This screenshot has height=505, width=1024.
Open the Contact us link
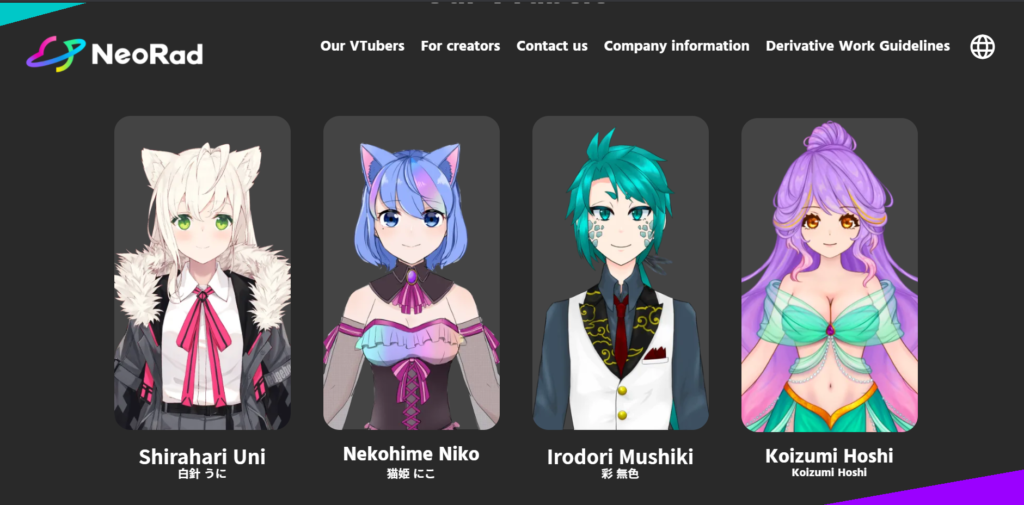(x=552, y=46)
